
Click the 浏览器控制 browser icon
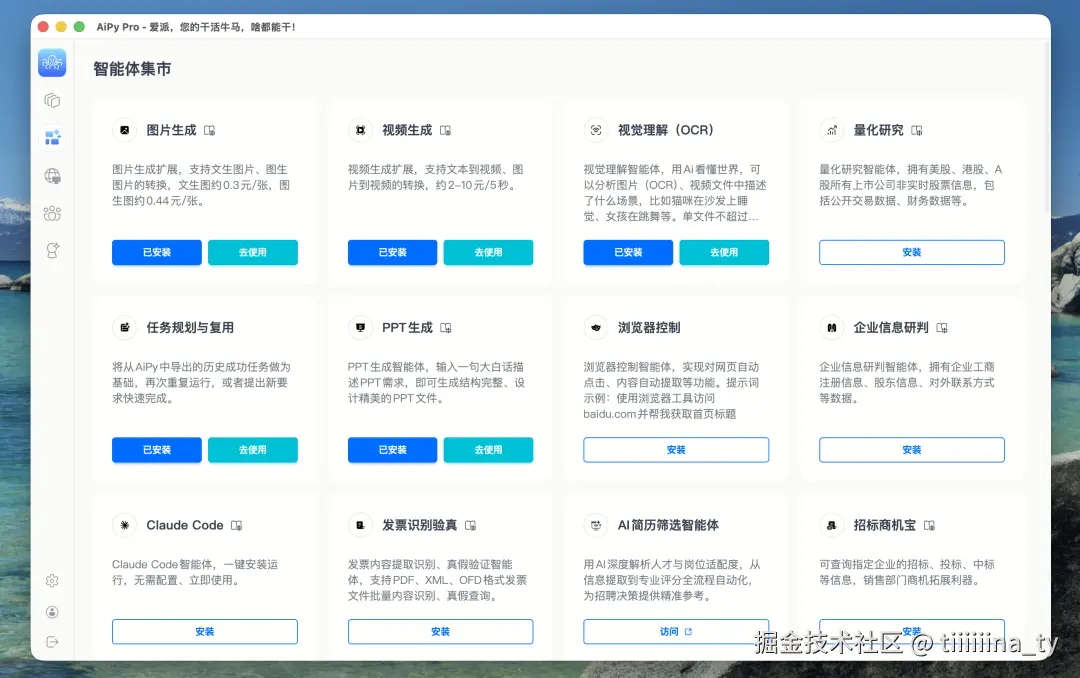tap(596, 327)
